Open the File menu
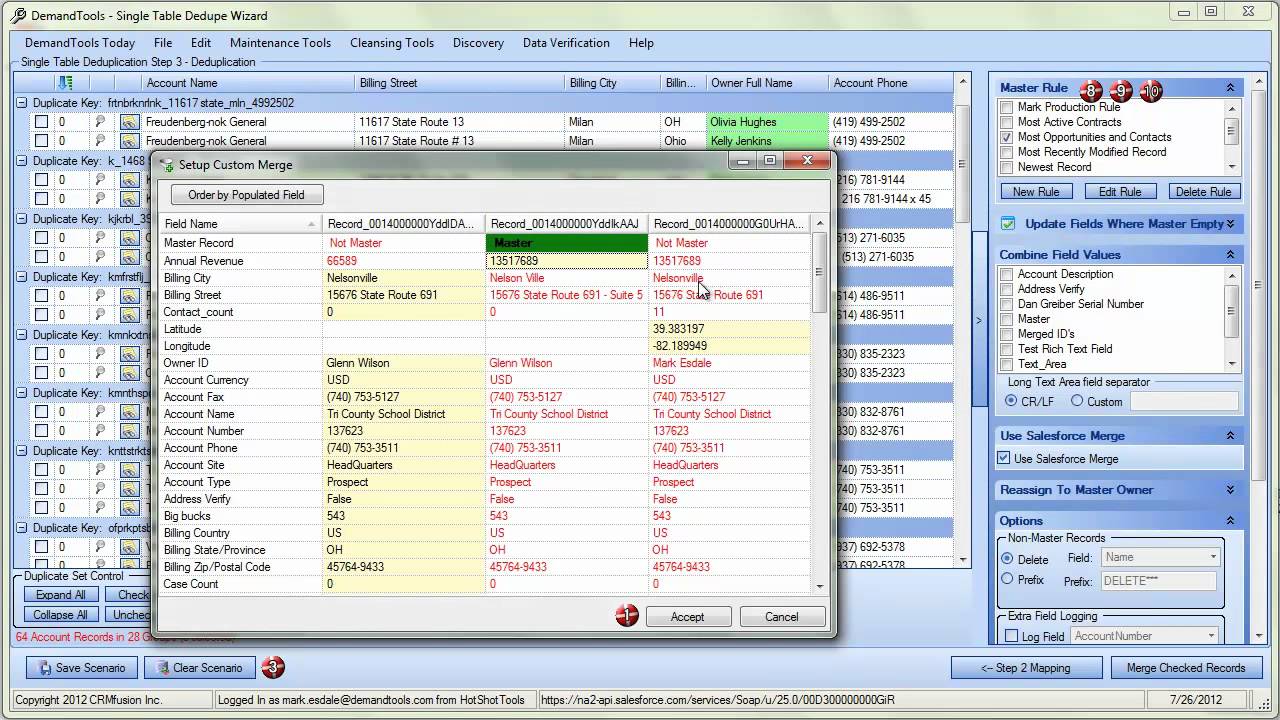 pyautogui.click(x=163, y=43)
